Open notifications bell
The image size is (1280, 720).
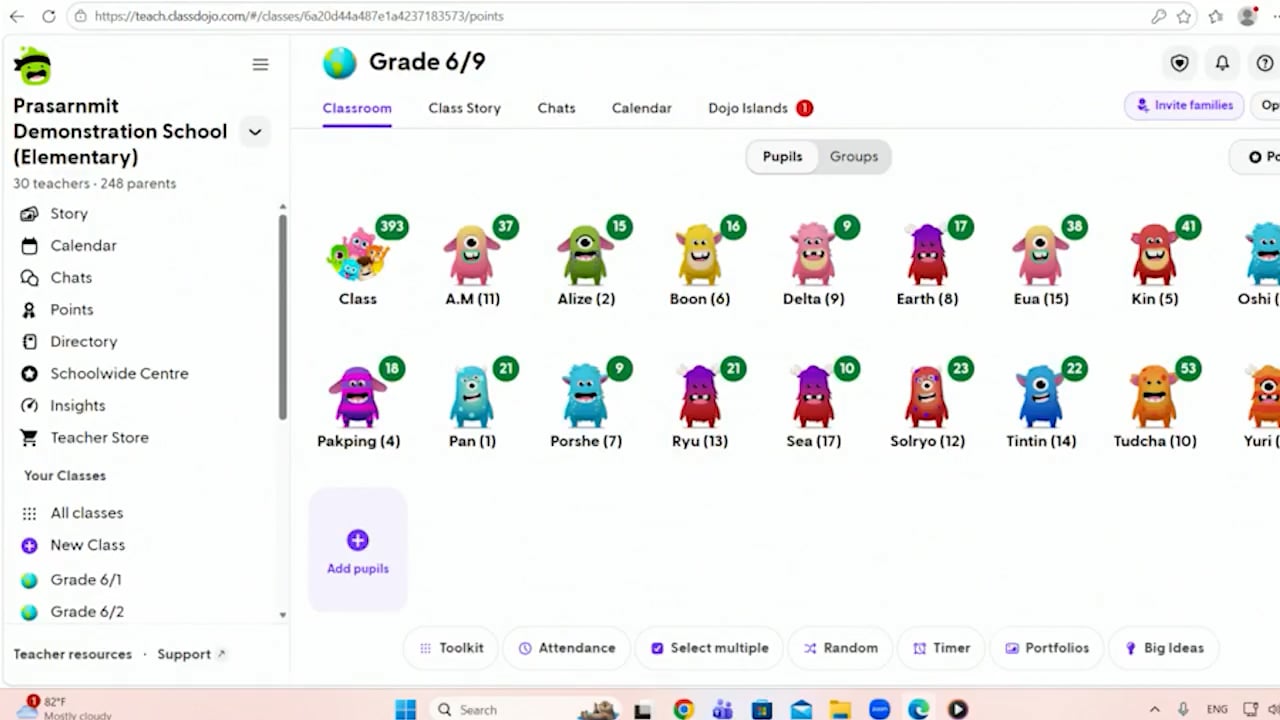(x=1222, y=63)
